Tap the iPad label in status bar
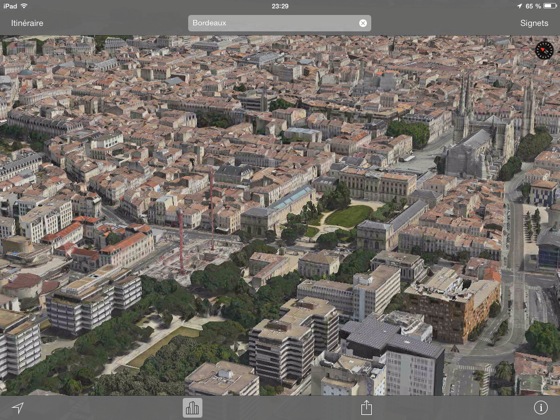The image size is (560, 420). click(x=10, y=6)
